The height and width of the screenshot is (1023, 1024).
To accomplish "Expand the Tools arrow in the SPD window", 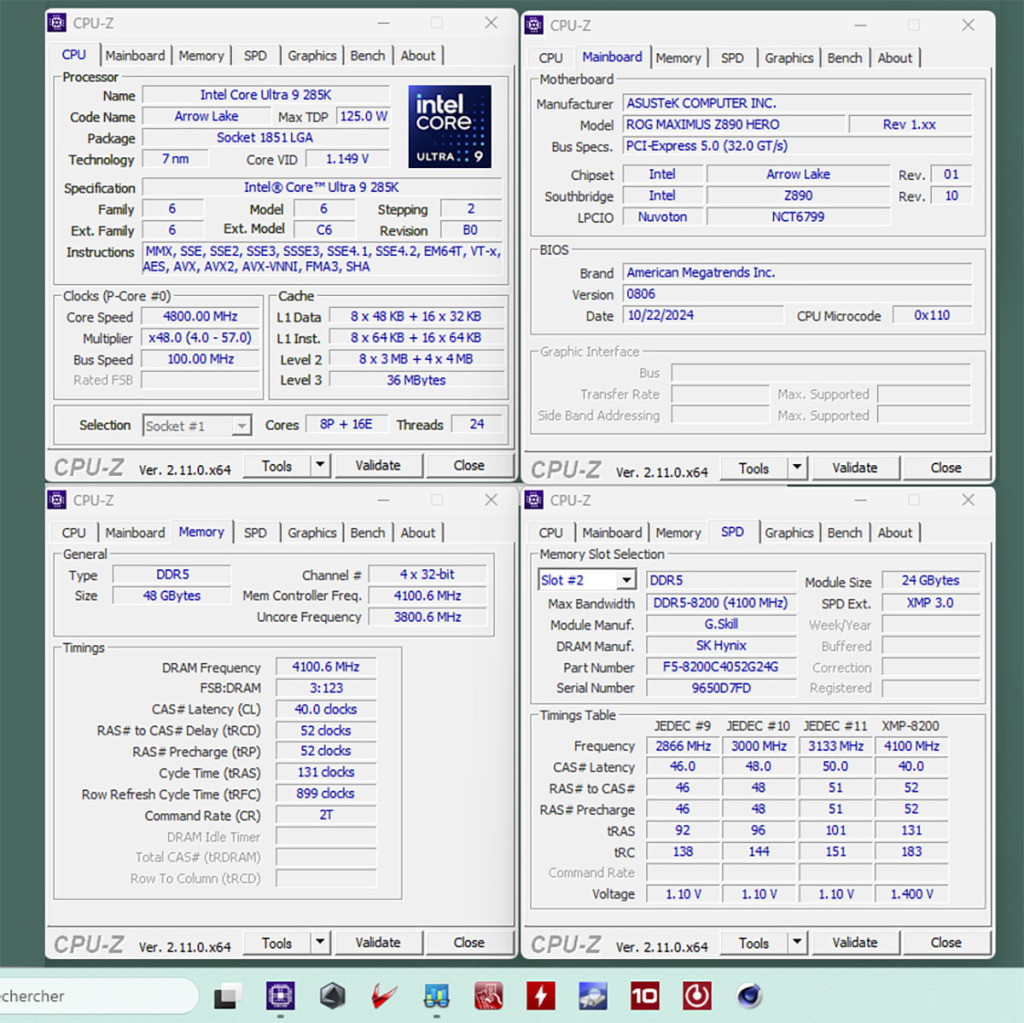I will click(x=797, y=942).
